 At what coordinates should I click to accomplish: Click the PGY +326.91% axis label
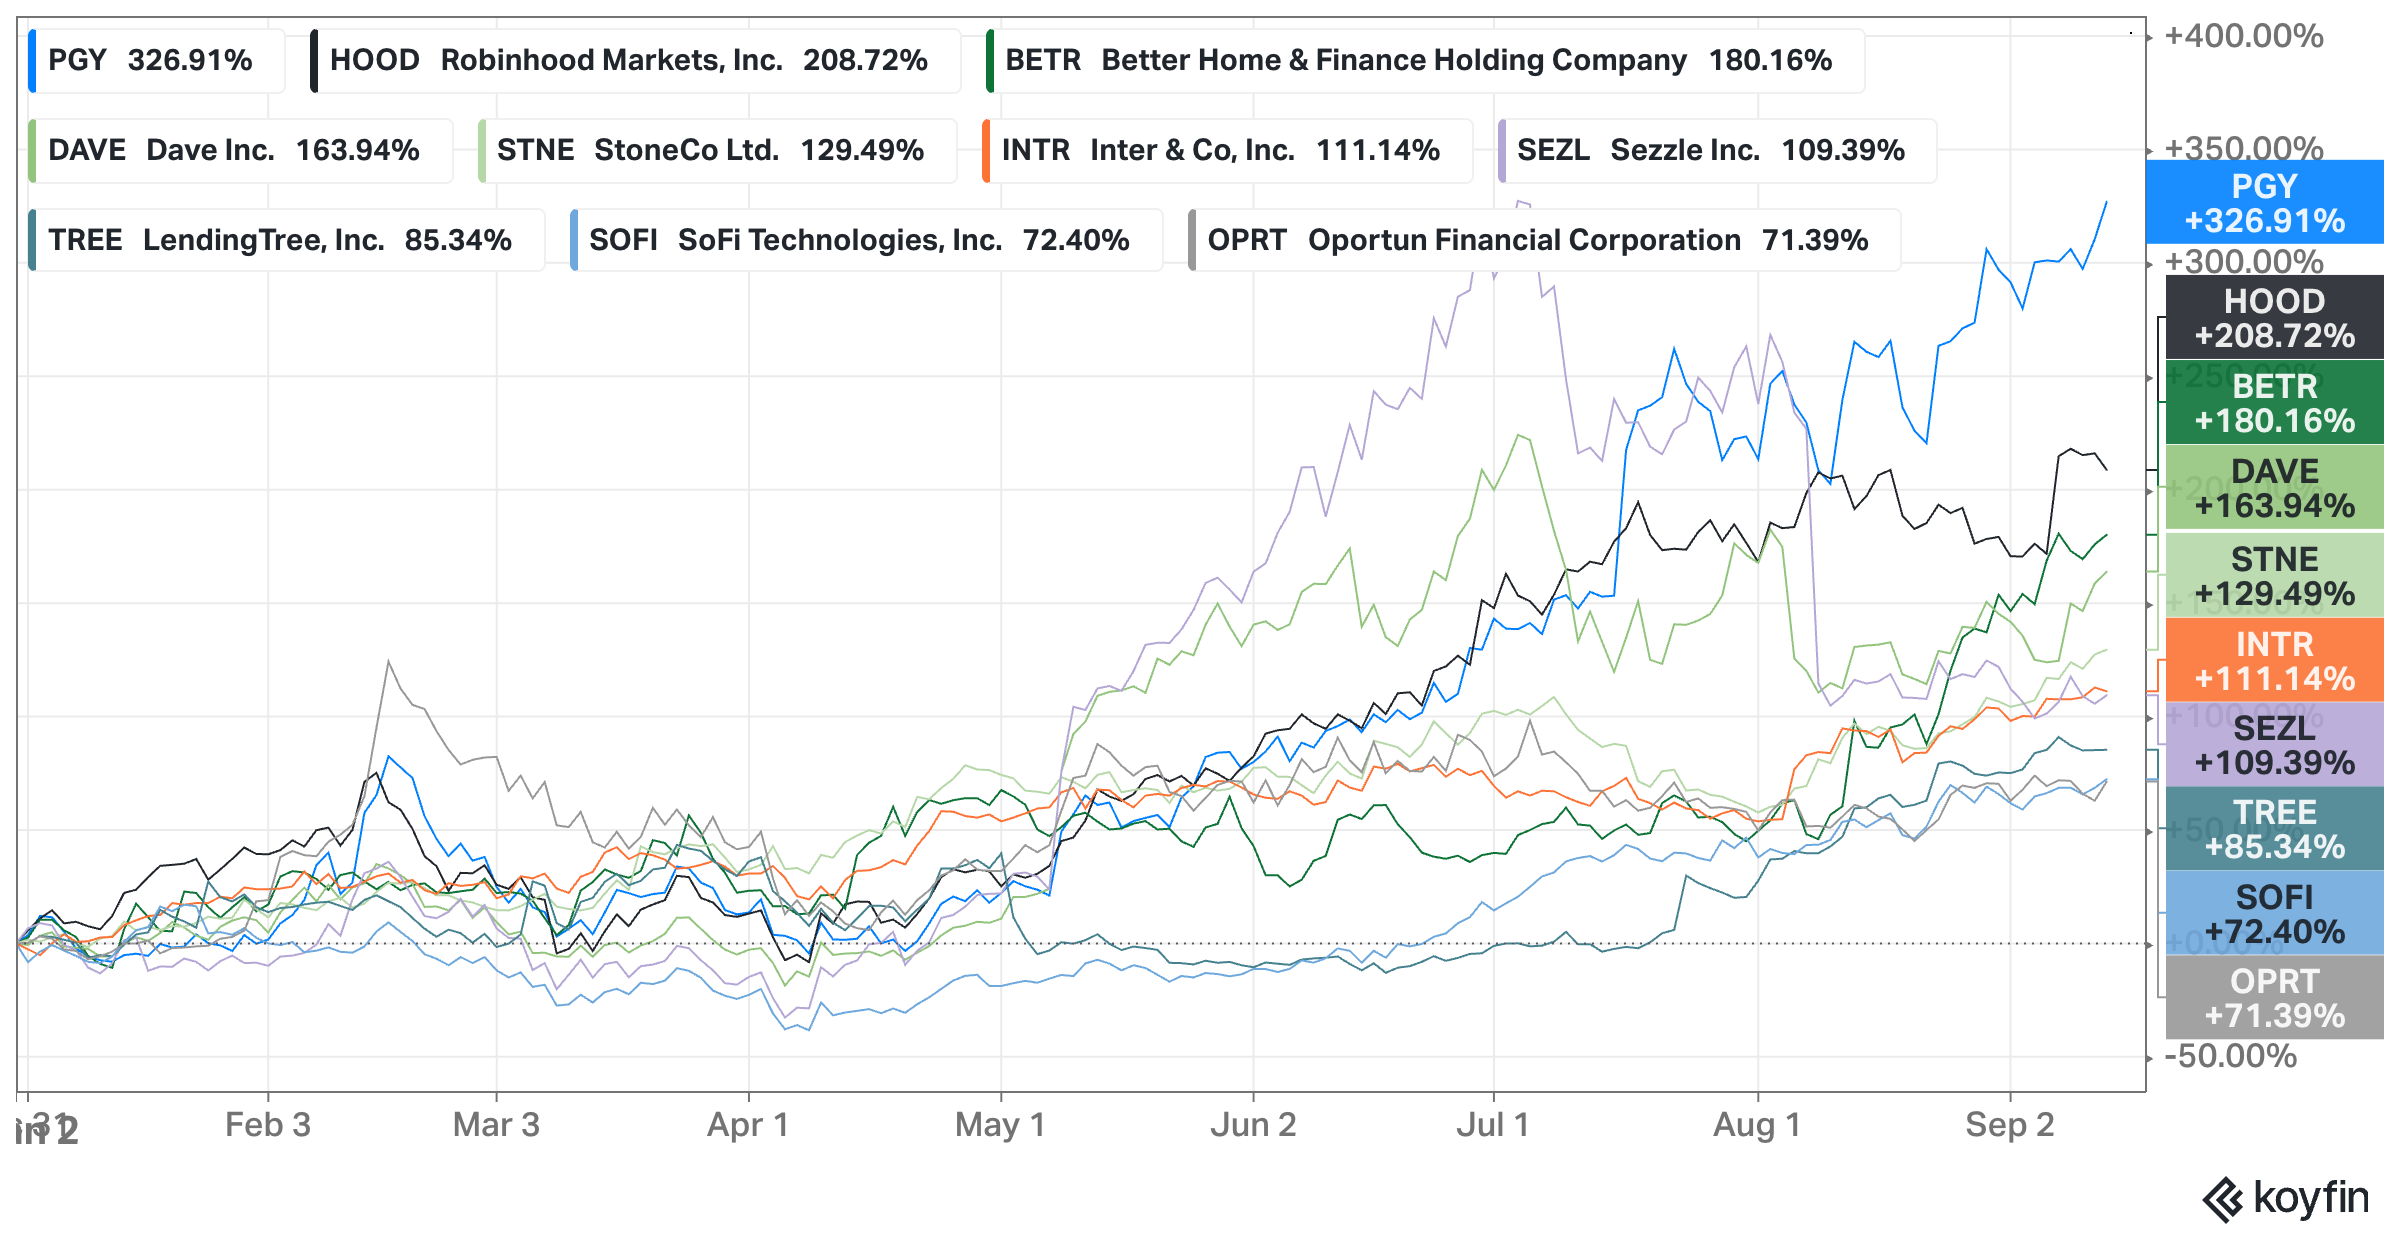[2265, 202]
